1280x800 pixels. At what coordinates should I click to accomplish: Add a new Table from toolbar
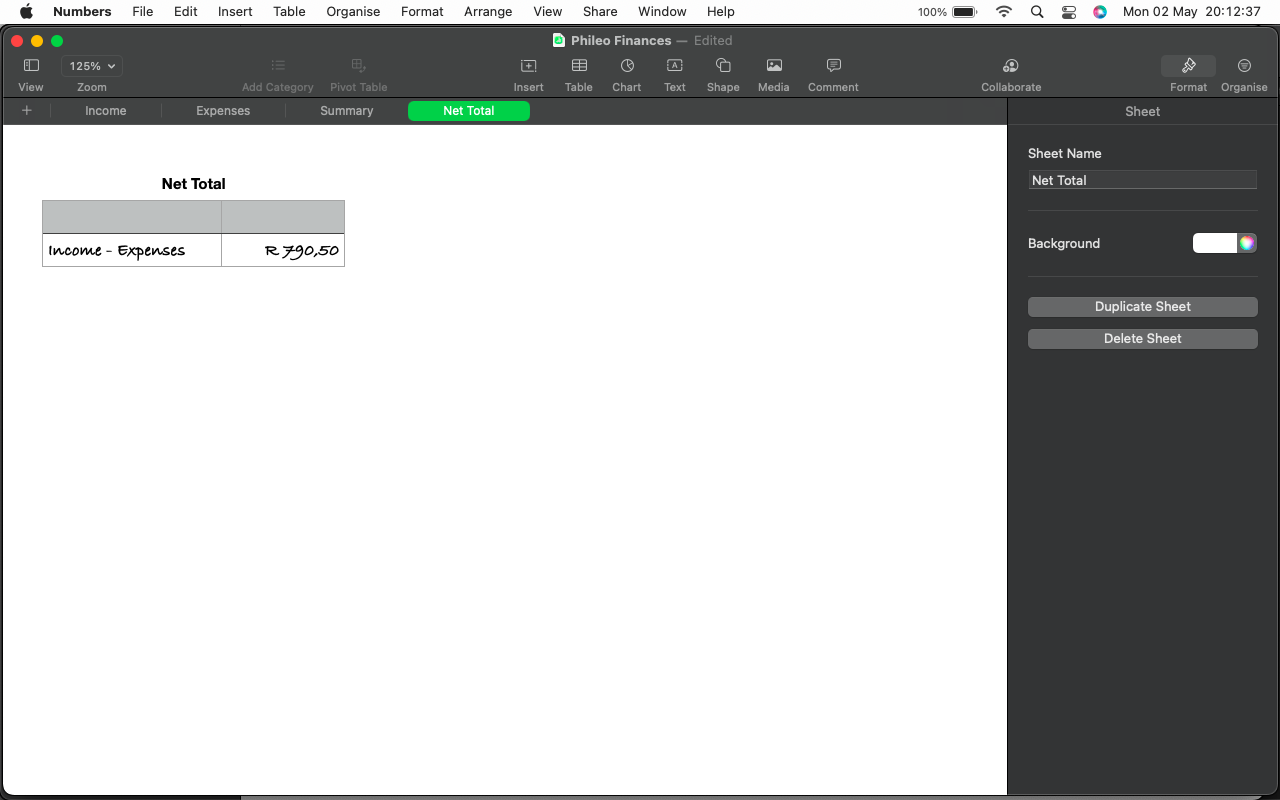coord(579,66)
